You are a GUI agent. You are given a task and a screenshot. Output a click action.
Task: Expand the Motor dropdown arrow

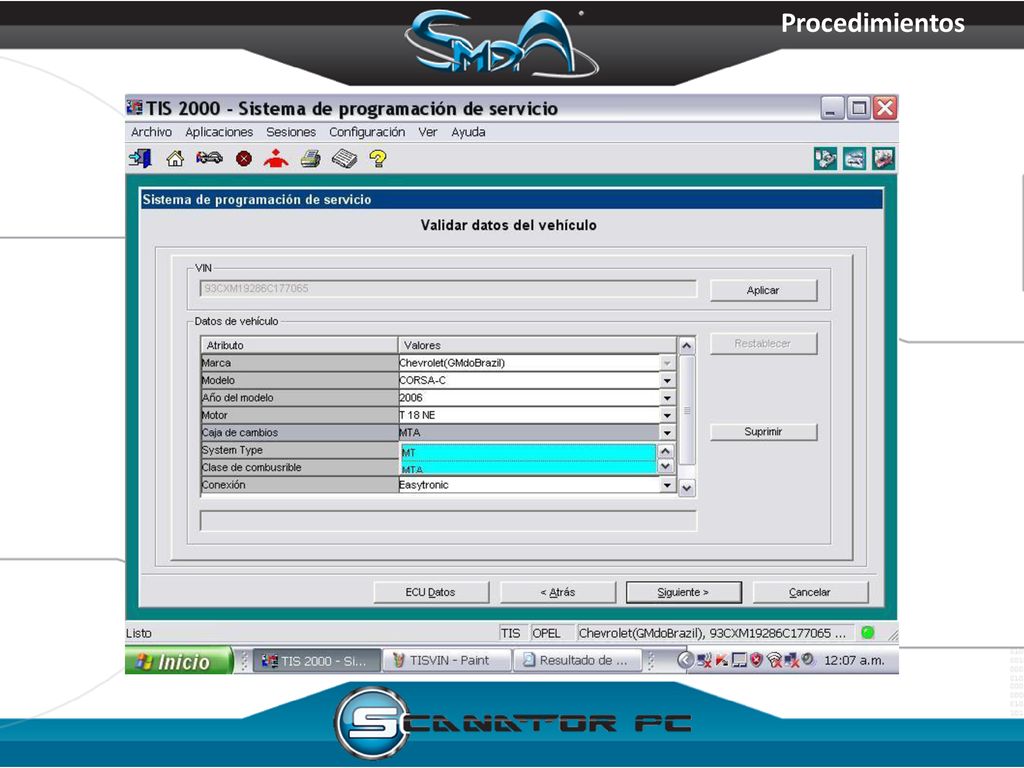(x=667, y=415)
